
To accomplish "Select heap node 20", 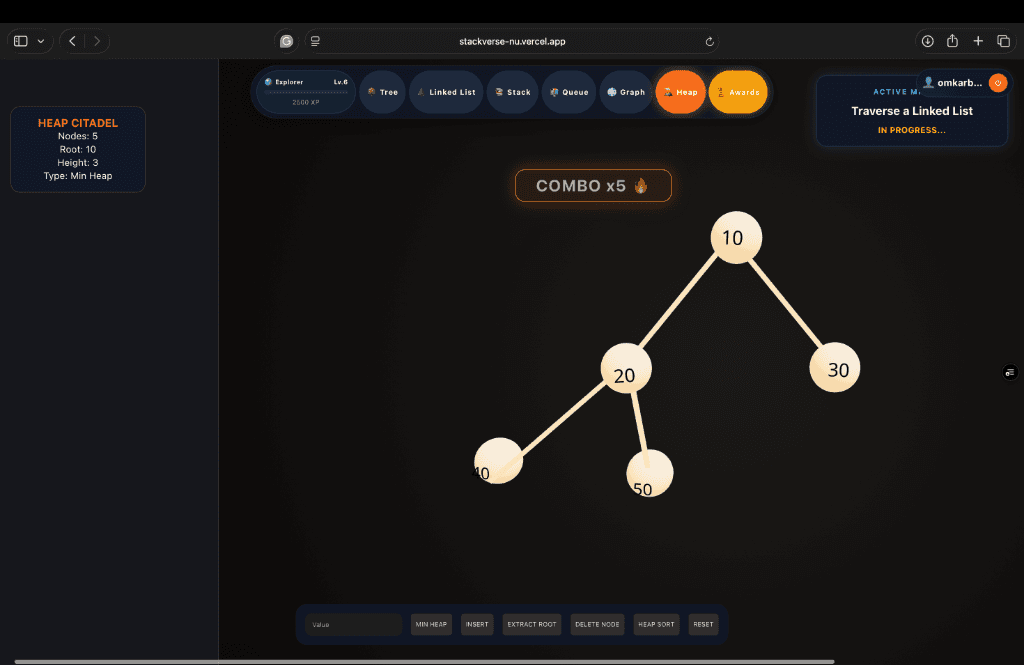I will click(x=626, y=368).
